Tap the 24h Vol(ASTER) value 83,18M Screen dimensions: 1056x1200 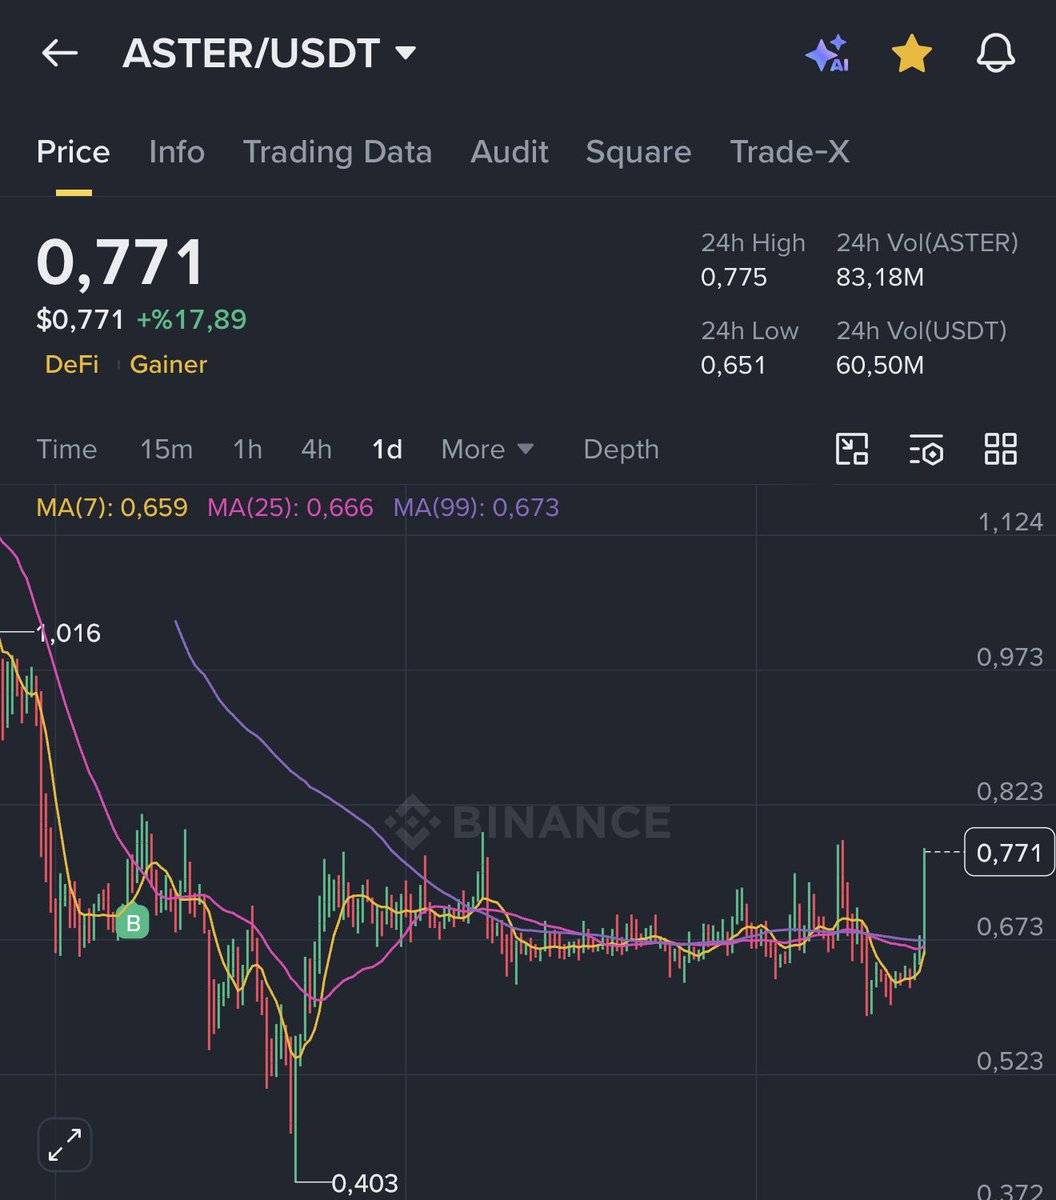coord(880,277)
